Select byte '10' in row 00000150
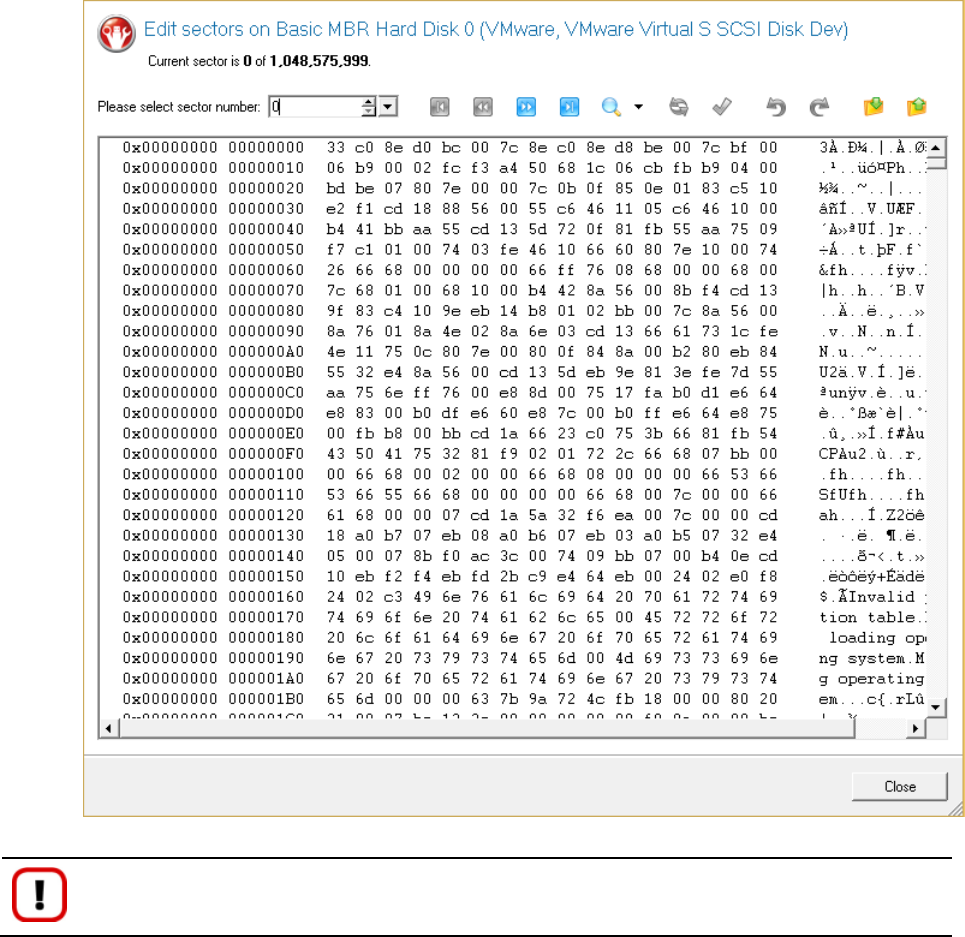Image resolution: width=965 pixels, height=937 pixels. (x=335, y=576)
